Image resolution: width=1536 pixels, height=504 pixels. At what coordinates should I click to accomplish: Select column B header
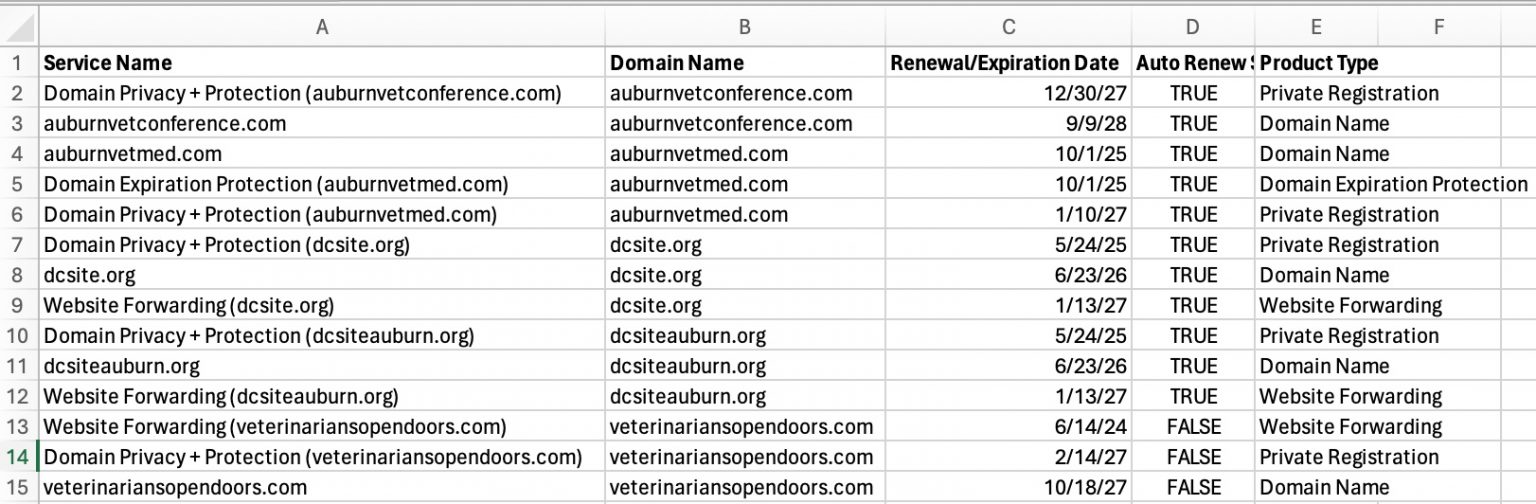[745, 27]
